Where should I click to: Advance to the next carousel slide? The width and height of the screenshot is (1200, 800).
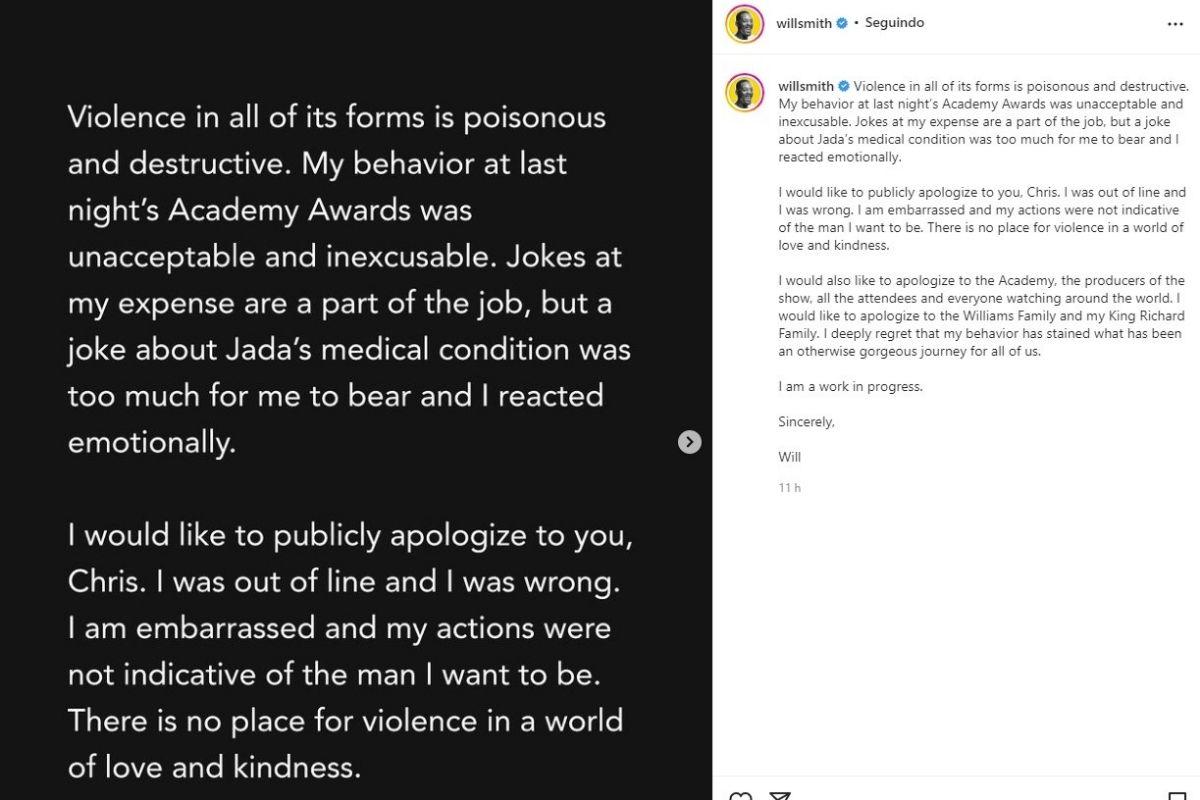pos(689,442)
